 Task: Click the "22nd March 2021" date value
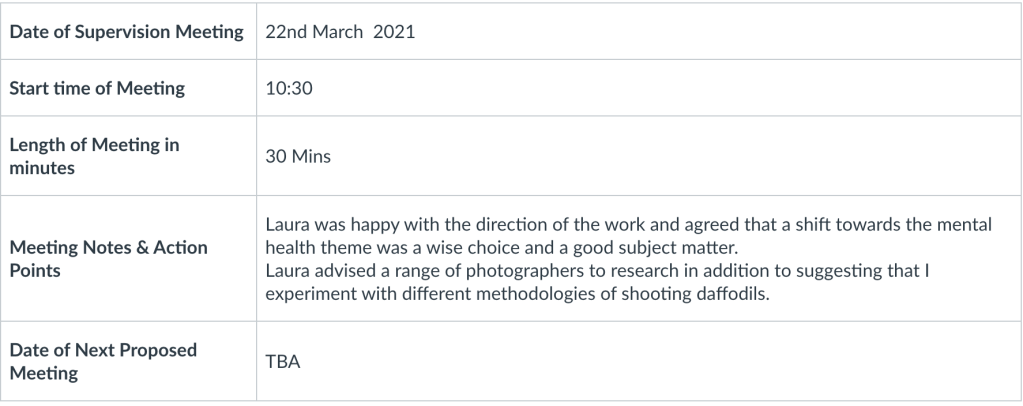coord(340,32)
